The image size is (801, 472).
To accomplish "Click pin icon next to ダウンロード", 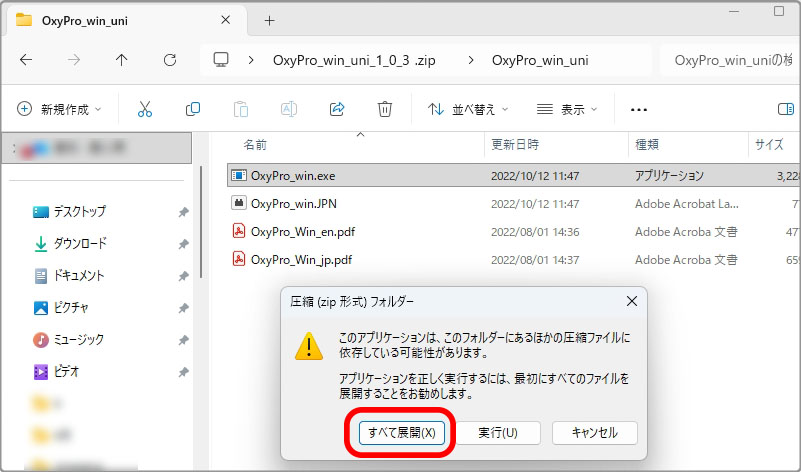I will click(x=183, y=244).
